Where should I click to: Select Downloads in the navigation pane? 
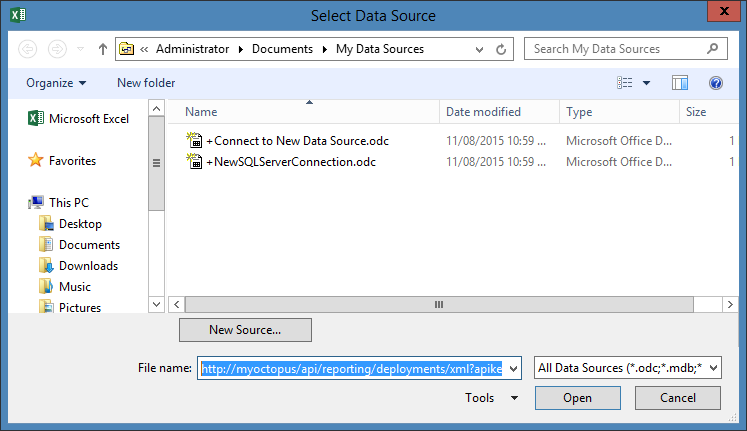pos(88,266)
